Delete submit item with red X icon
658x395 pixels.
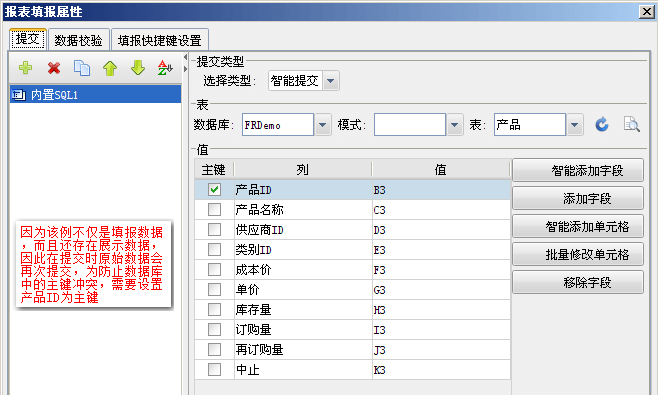click(54, 68)
